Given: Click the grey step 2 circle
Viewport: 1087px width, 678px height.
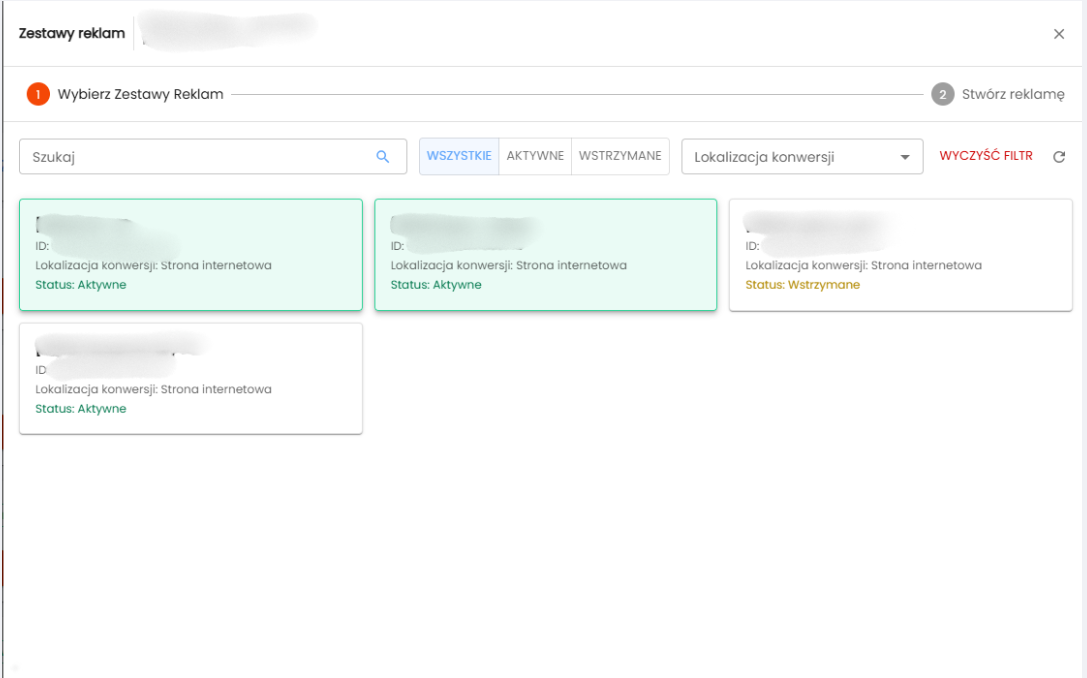Looking at the screenshot, I should click(x=941, y=95).
